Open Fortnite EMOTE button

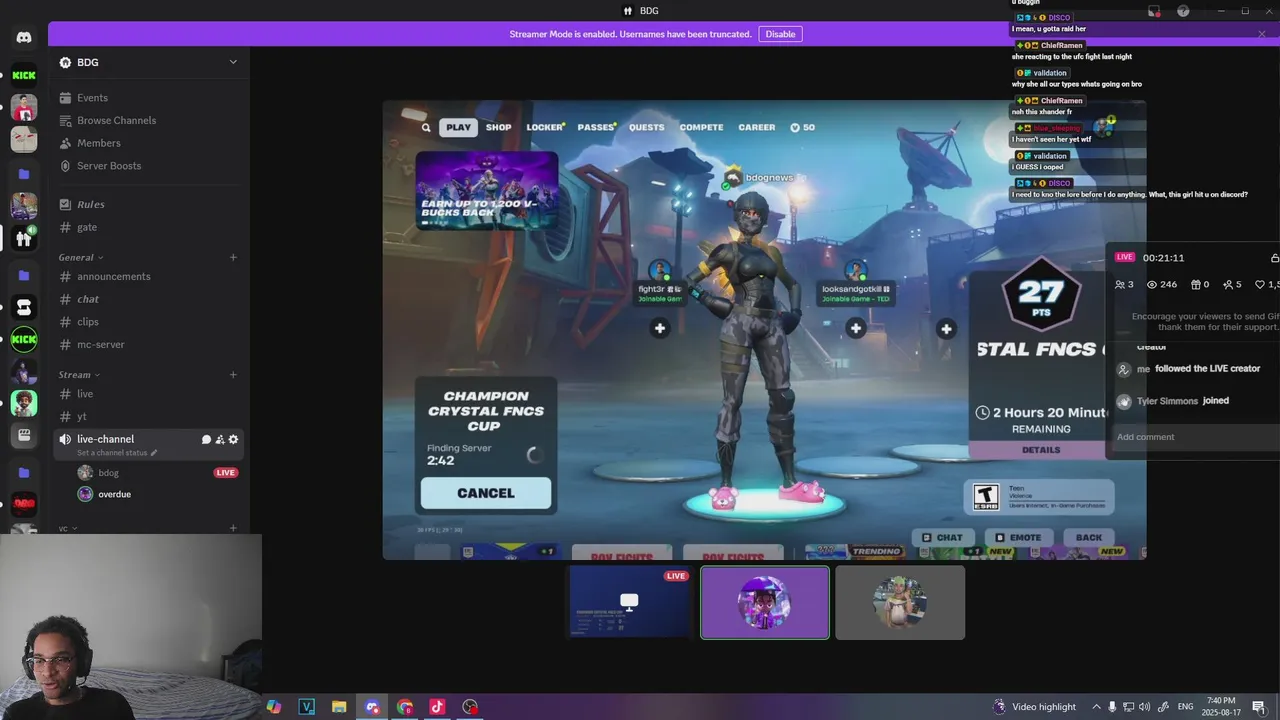pyautogui.click(x=1017, y=537)
